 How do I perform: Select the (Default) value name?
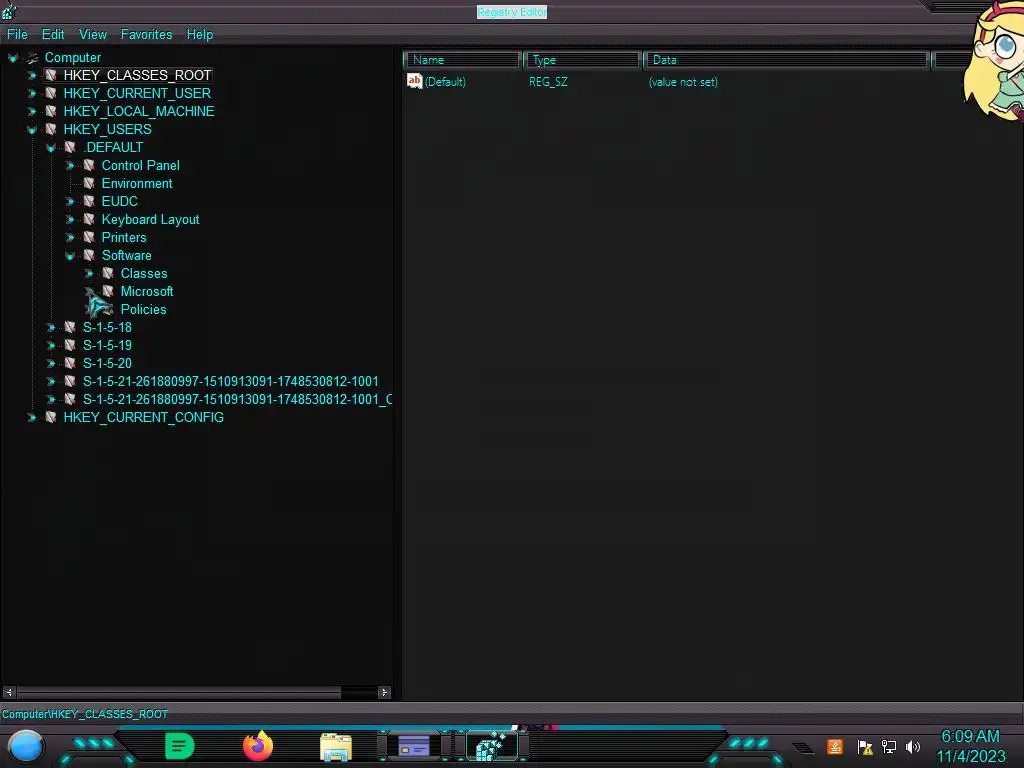[445, 82]
